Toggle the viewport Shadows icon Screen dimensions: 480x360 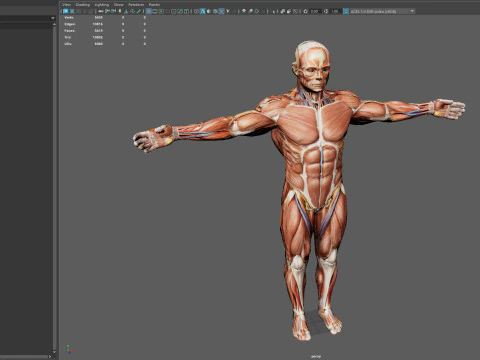pos(234,11)
